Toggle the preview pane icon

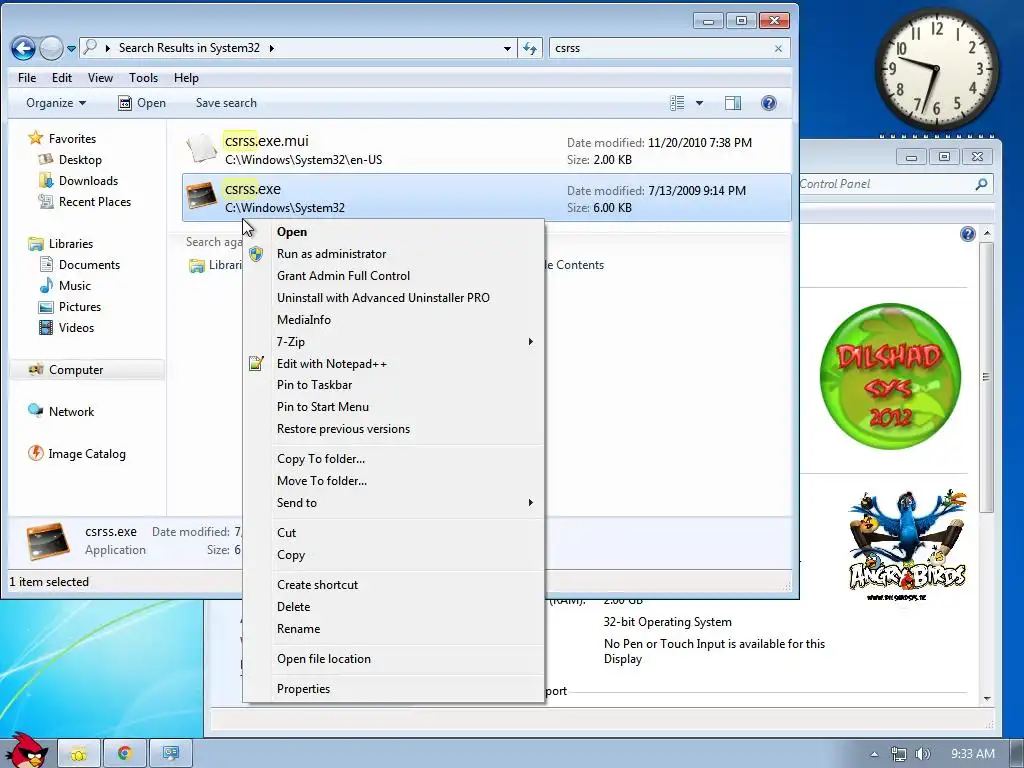click(x=733, y=103)
